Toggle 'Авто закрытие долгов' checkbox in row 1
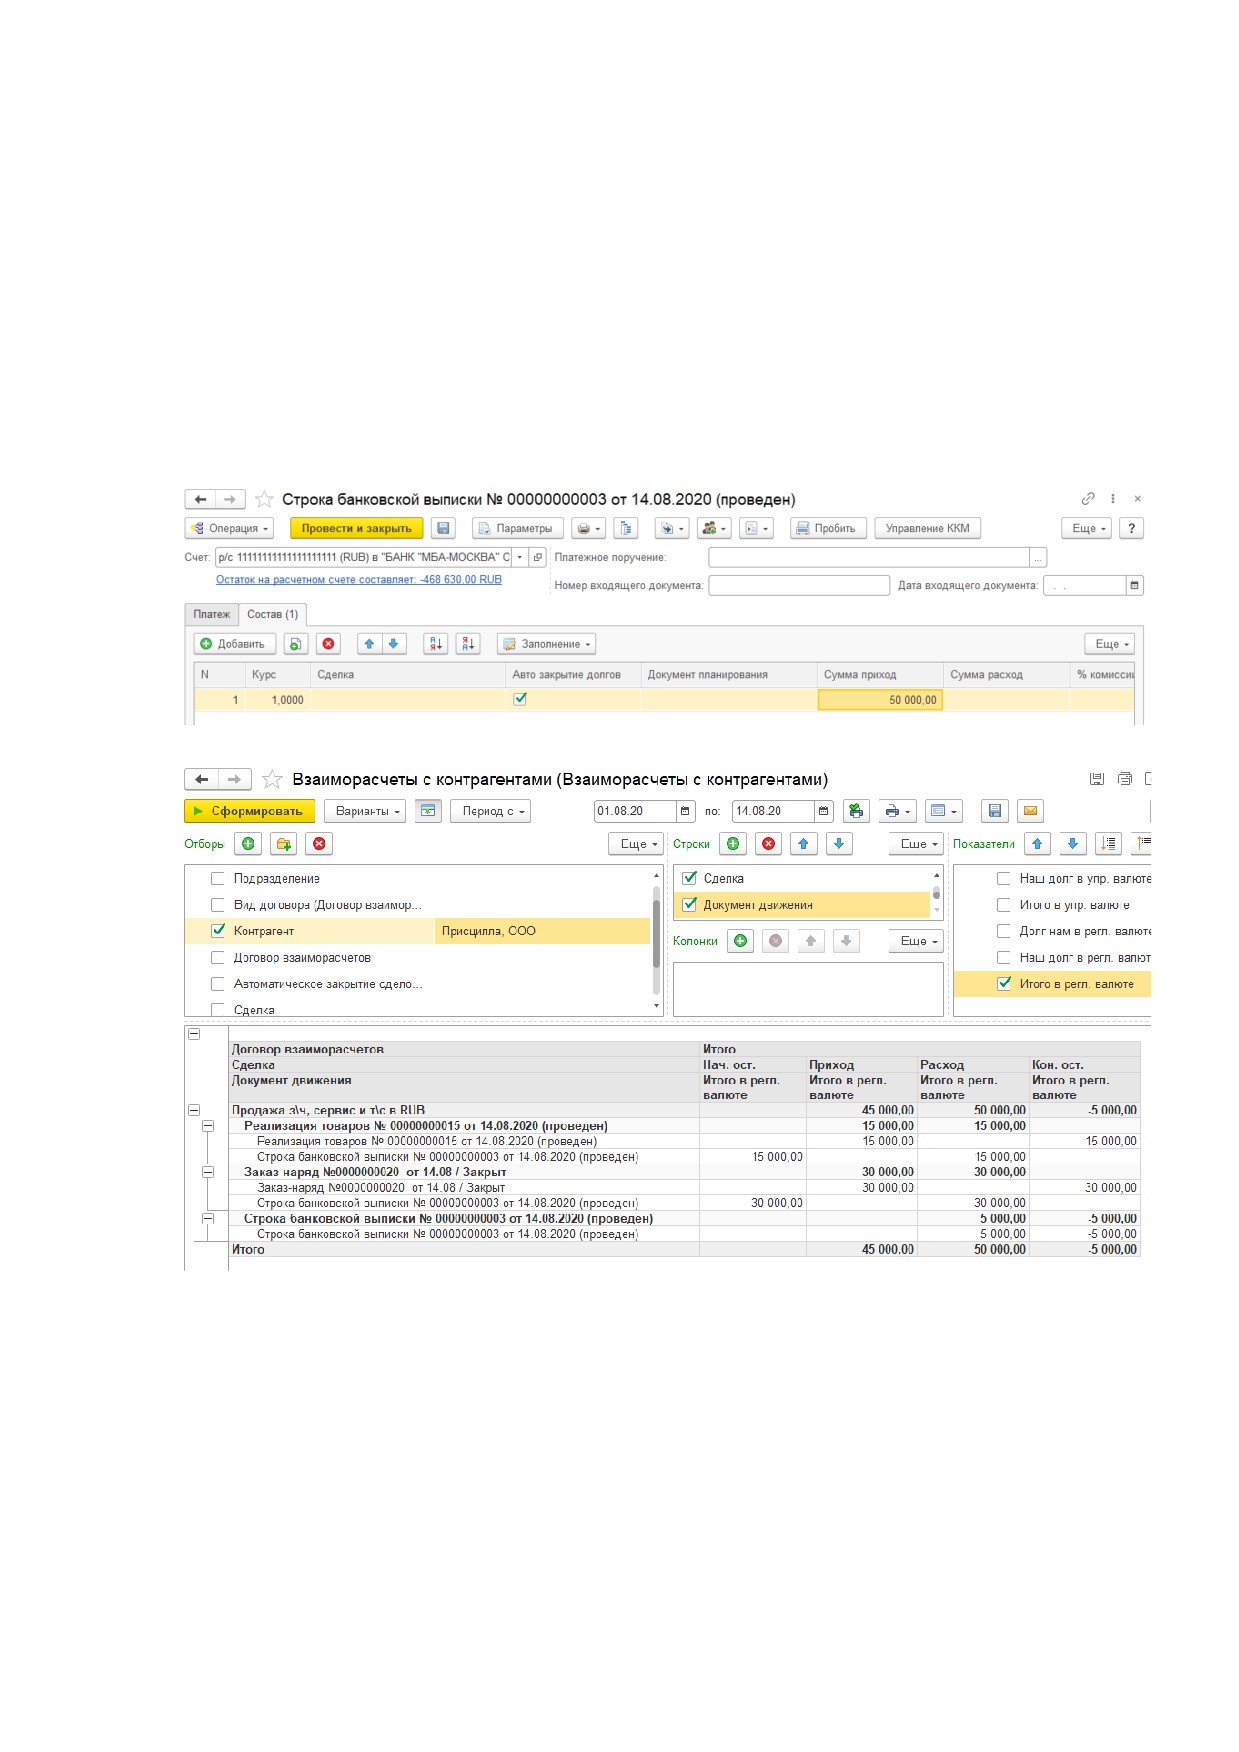The height and width of the screenshot is (1752, 1239). 520,699
